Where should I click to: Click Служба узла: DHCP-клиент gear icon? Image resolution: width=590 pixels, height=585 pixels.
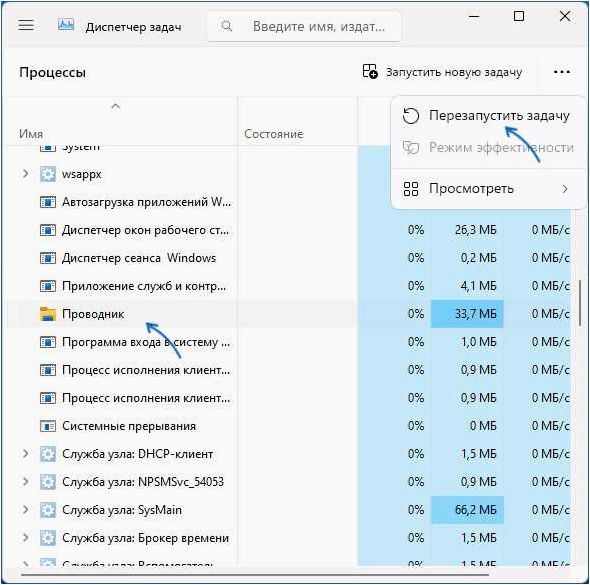48,454
